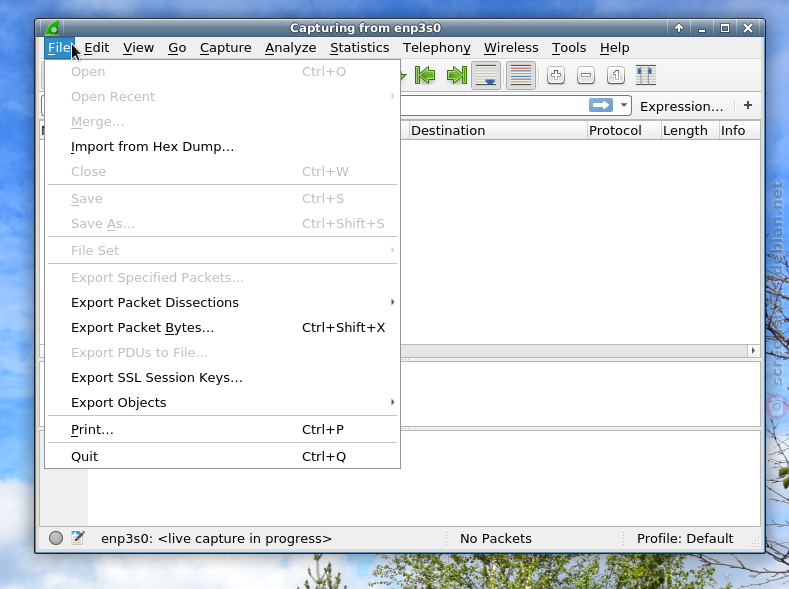Zoom in on packet text

pyautogui.click(x=556, y=75)
